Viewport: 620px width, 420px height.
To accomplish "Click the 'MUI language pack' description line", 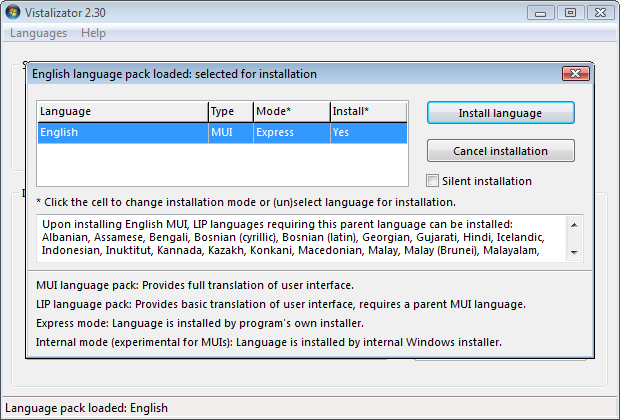I will tap(195, 285).
